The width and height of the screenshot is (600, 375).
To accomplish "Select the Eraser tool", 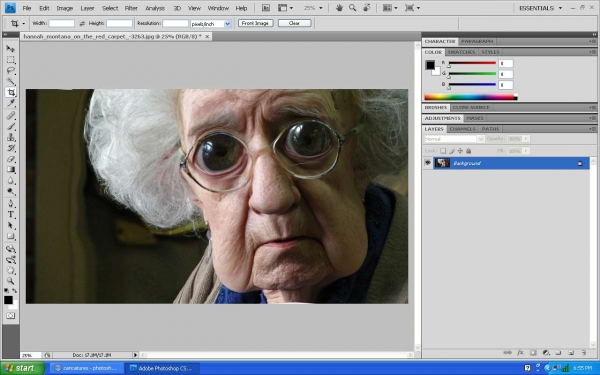I will (10, 159).
